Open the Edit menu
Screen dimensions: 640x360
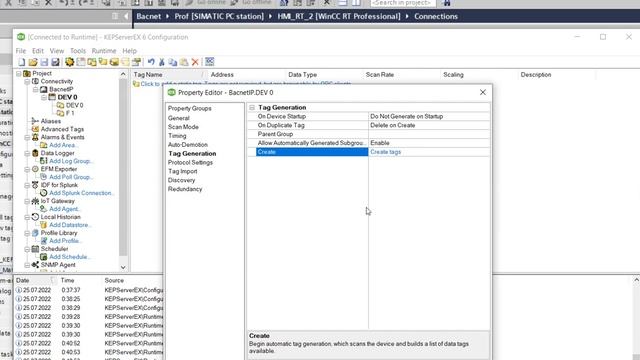(38, 51)
